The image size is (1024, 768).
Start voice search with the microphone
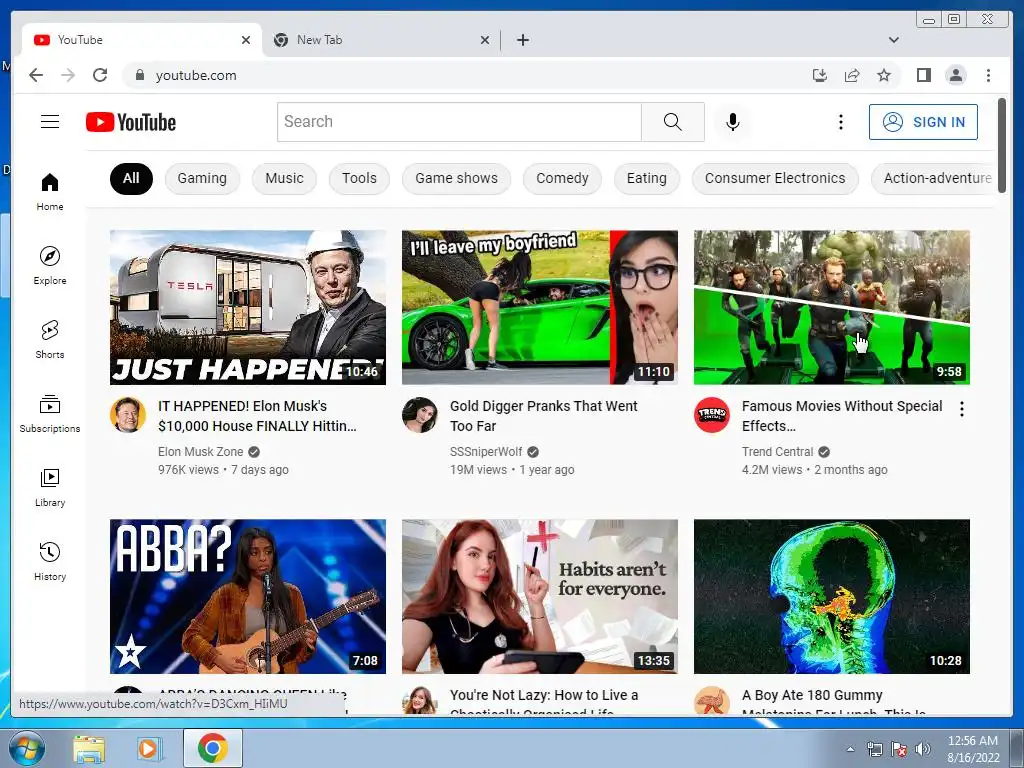click(x=733, y=121)
